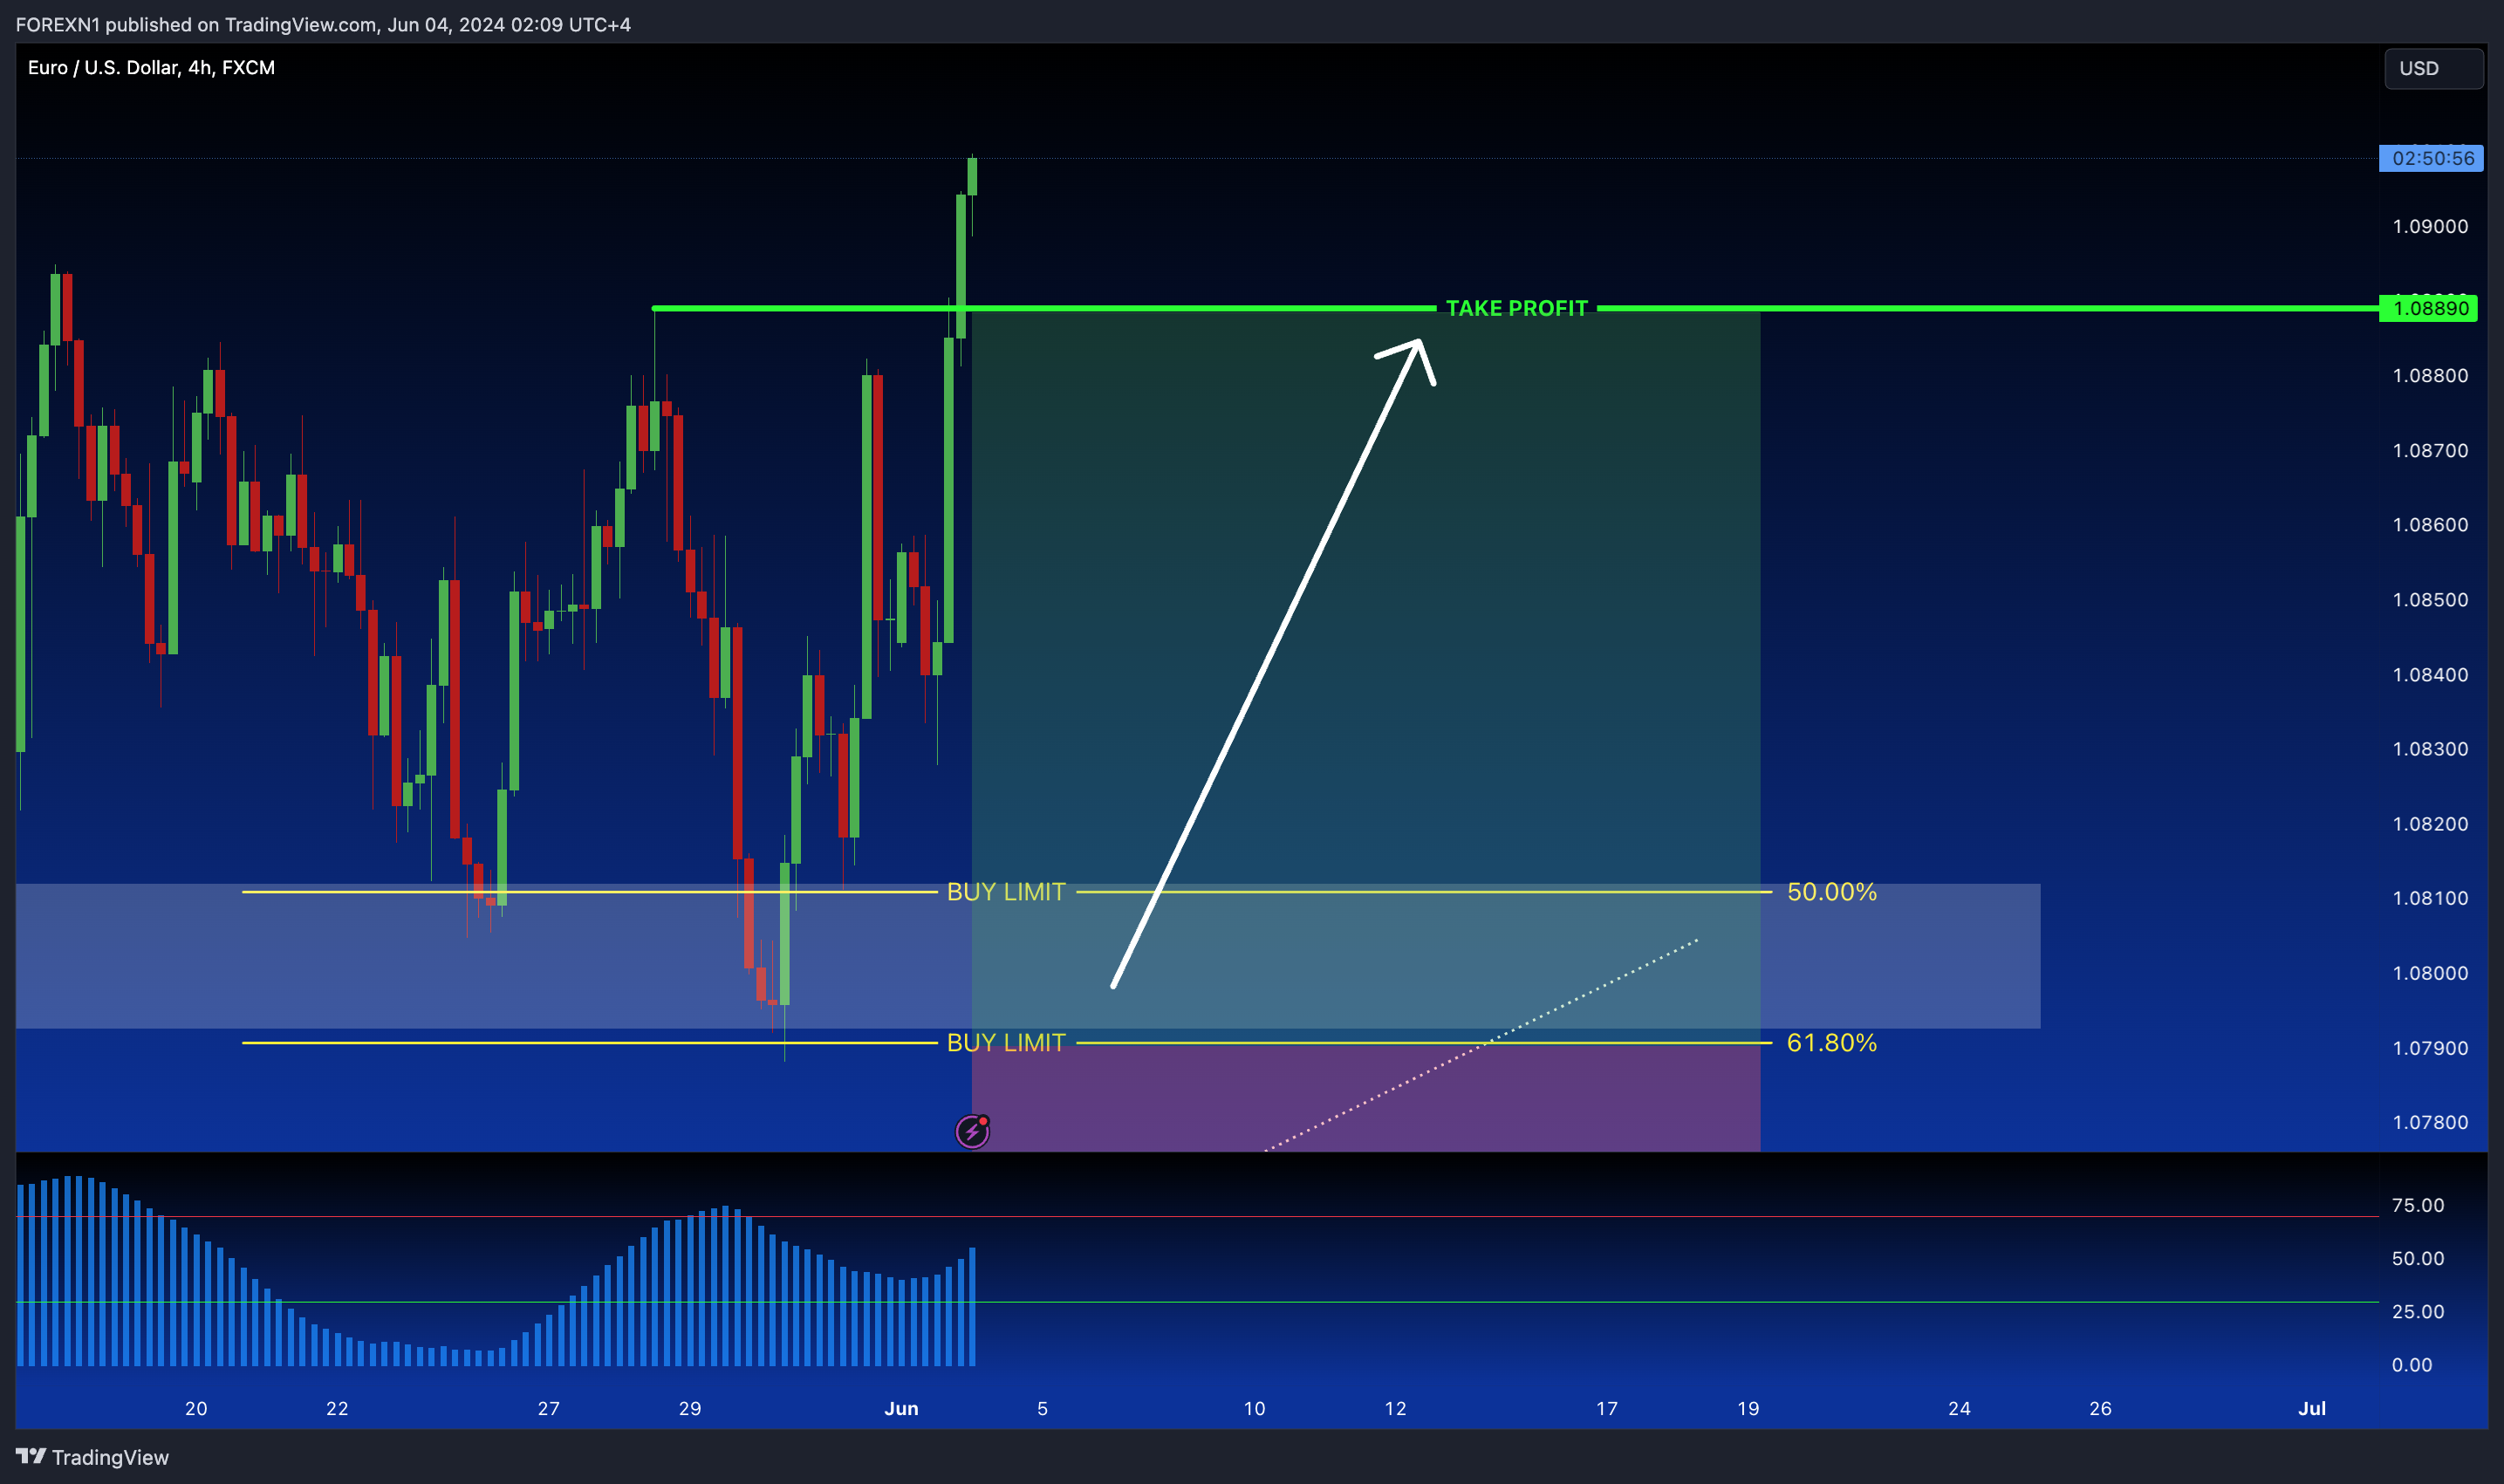This screenshot has height=1484, width=2504.
Task: Click the 50.00% Fibonacci level text
Action: tap(1831, 891)
